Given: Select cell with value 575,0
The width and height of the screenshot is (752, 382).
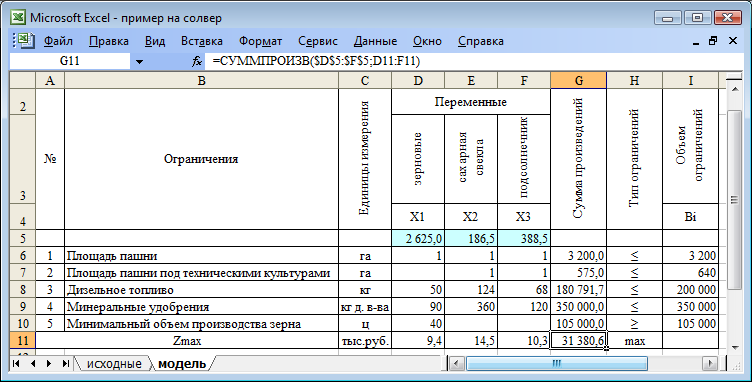Looking at the screenshot, I should [578, 273].
